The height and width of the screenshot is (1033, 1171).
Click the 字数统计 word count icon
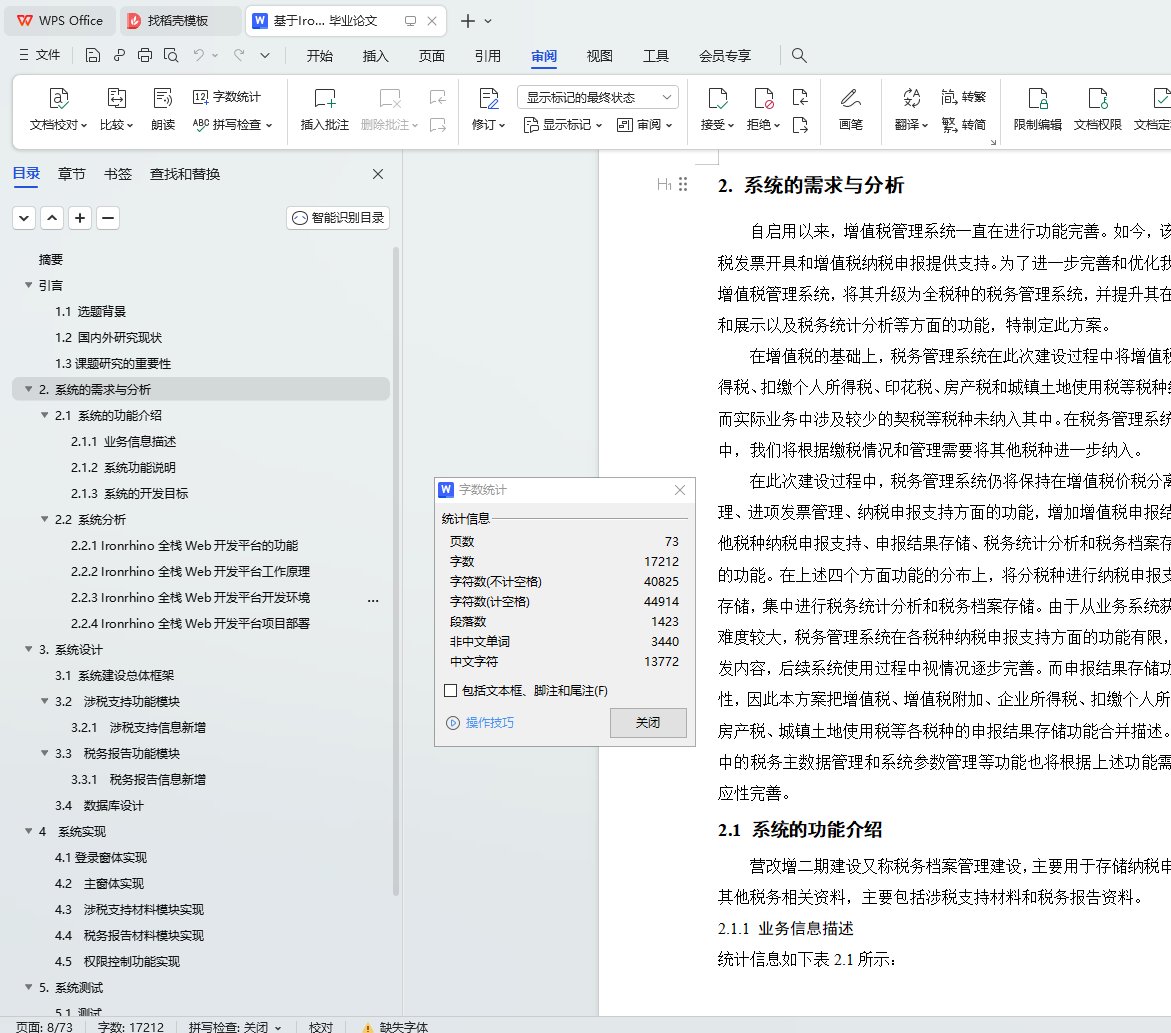pyautogui.click(x=201, y=97)
